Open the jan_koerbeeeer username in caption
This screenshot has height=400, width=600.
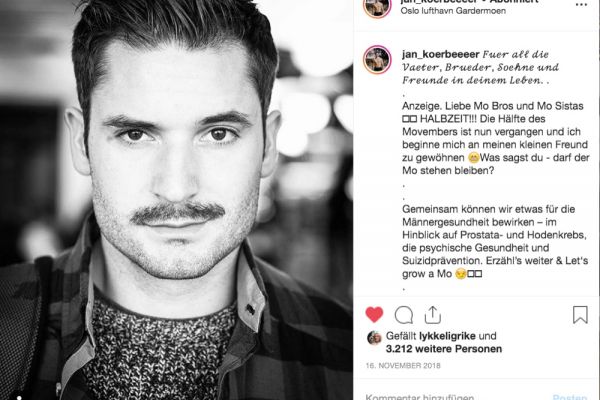[x=440, y=54]
